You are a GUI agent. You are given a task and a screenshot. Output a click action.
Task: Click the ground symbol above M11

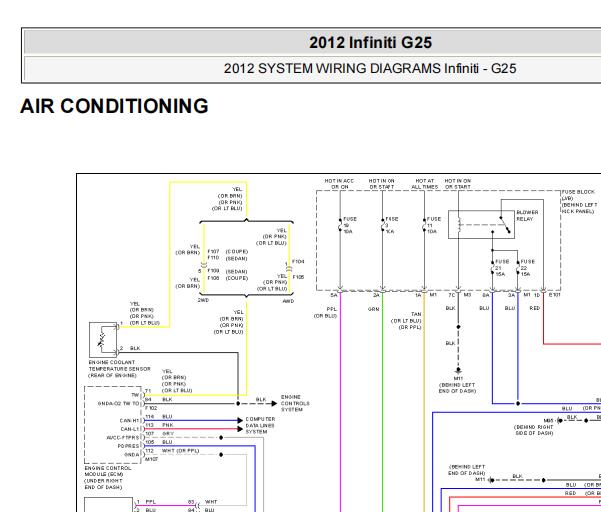(x=458, y=371)
